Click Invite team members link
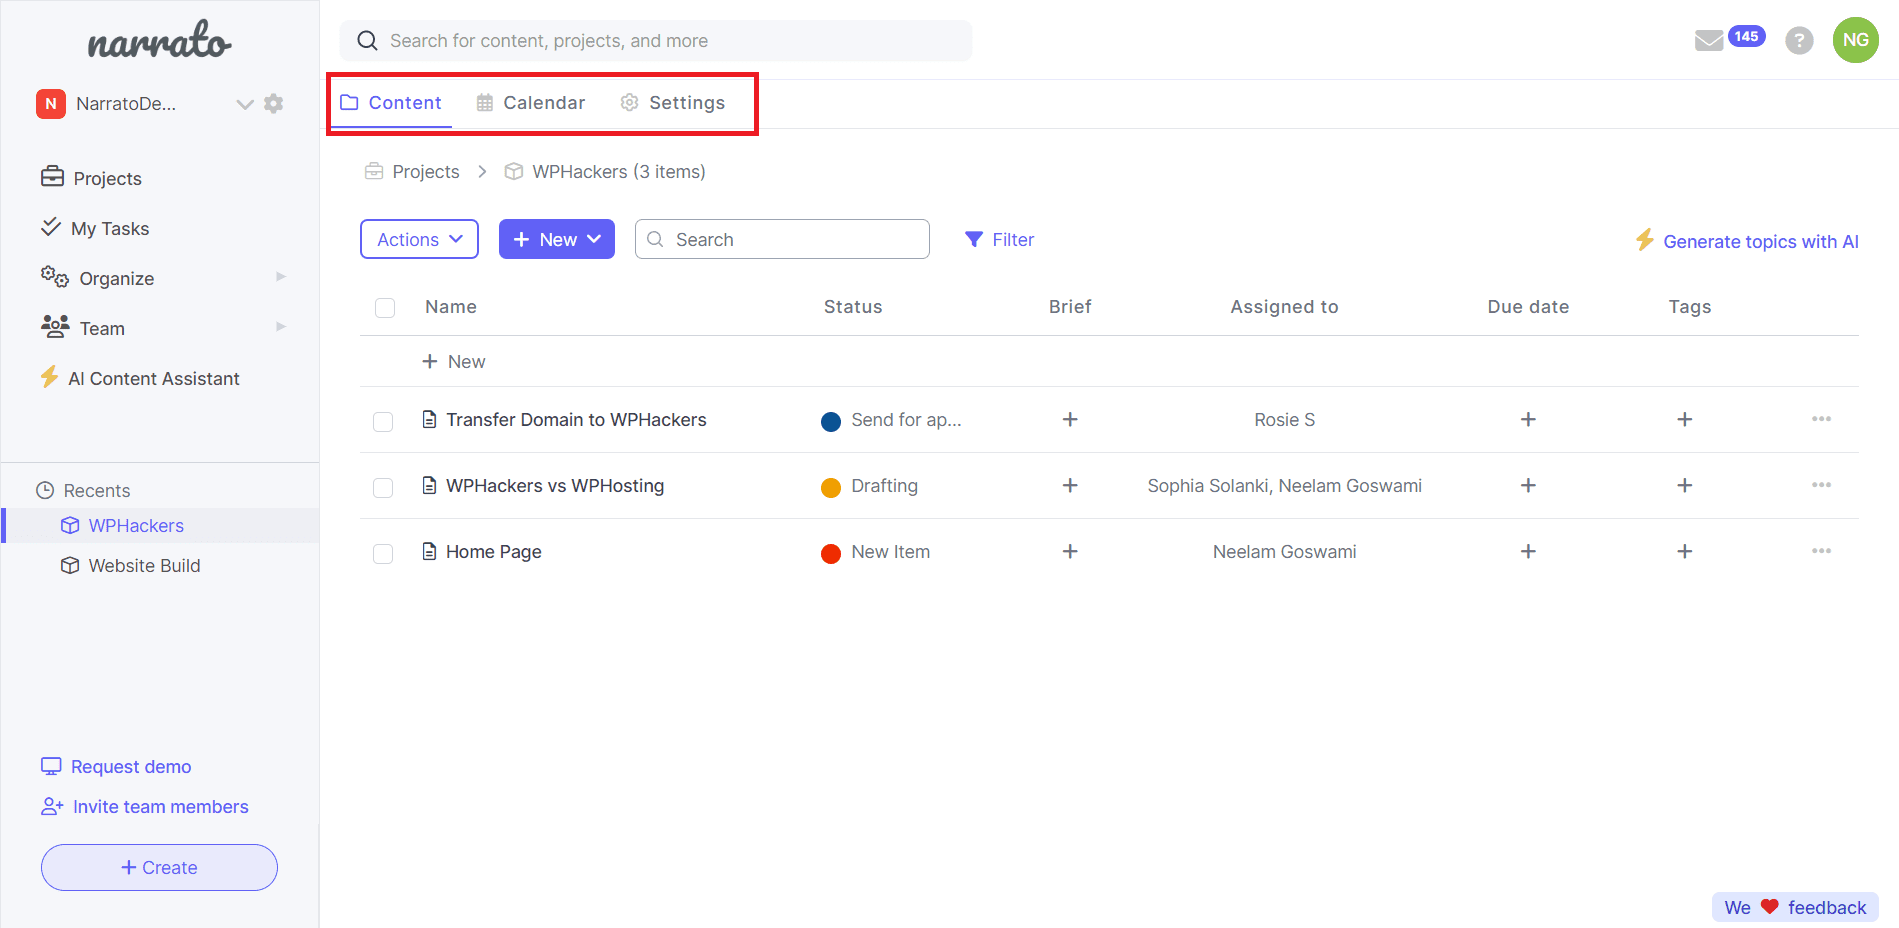Screen dimensions: 1899x928 point(145,807)
